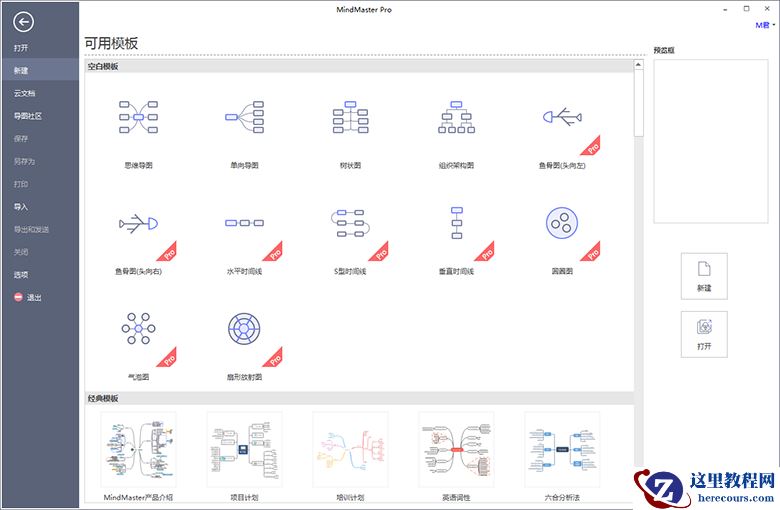Open the 英语词性 template thumbnail
780x510 pixels.
pyautogui.click(x=456, y=450)
